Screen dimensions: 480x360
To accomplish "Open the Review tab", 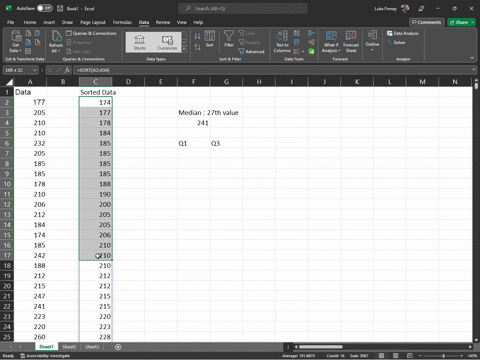I will (163, 22).
